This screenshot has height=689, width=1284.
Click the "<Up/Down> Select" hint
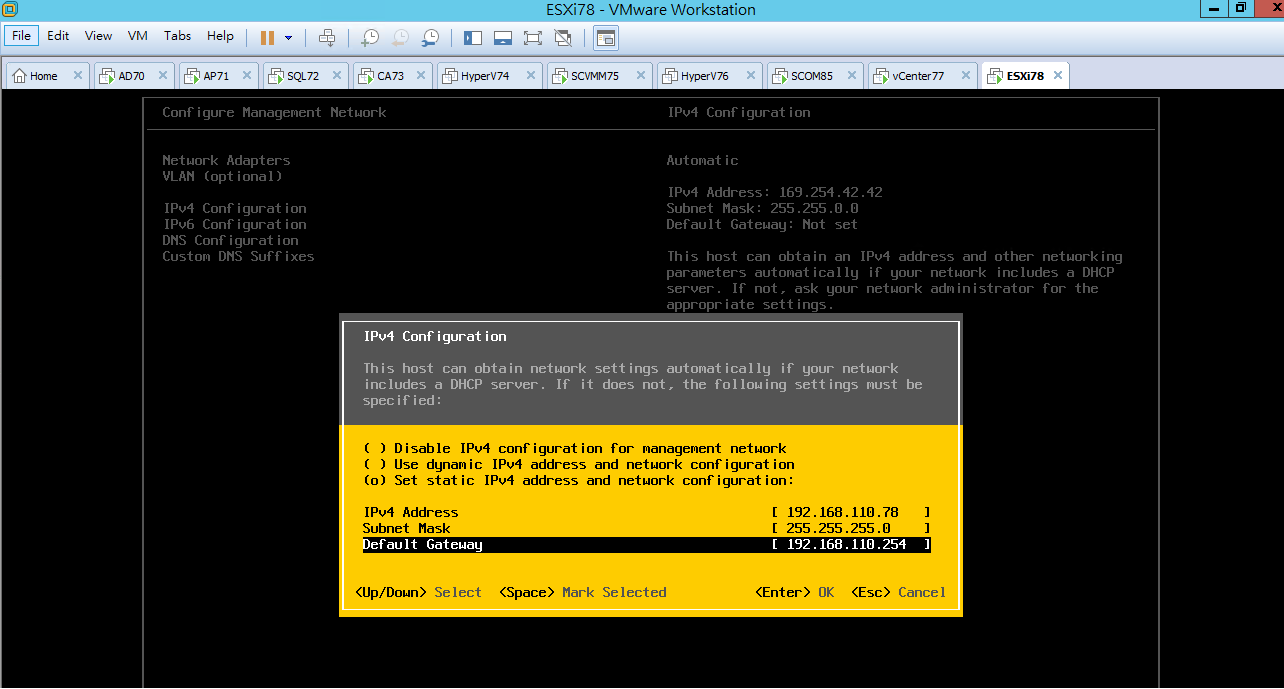point(419,593)
